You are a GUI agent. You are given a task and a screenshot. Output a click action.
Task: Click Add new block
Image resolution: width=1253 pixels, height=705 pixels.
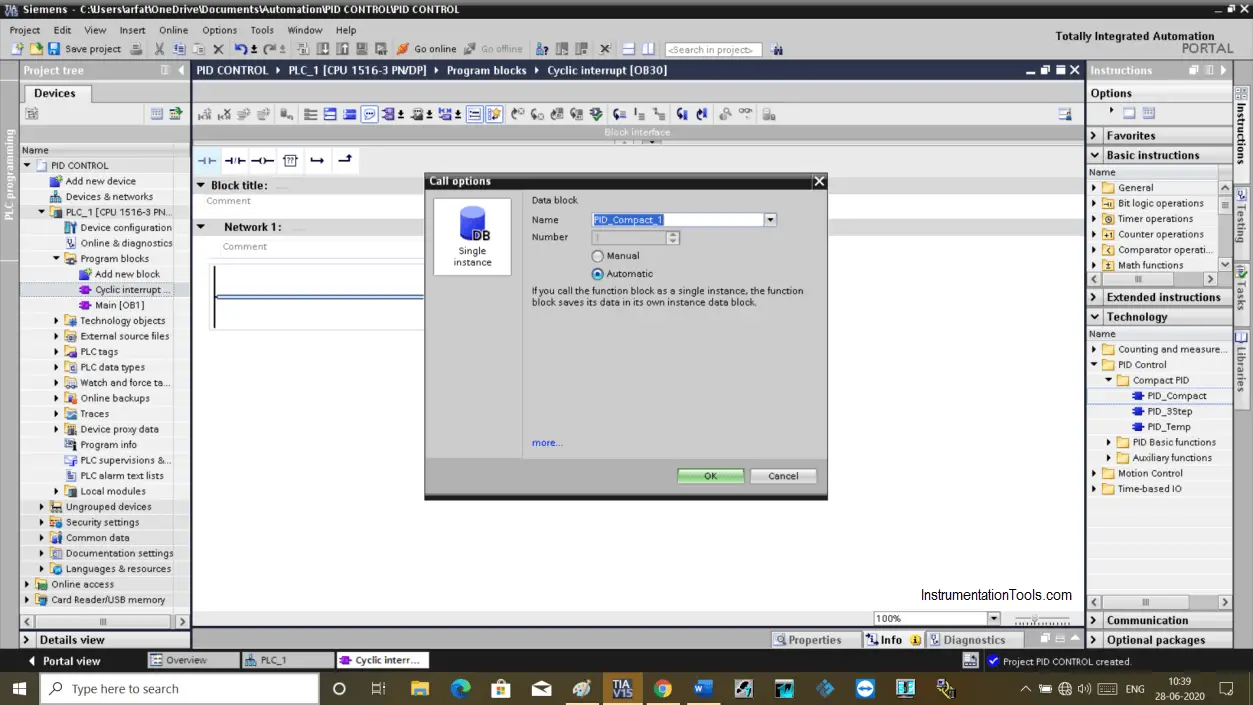tap(127, 274)
